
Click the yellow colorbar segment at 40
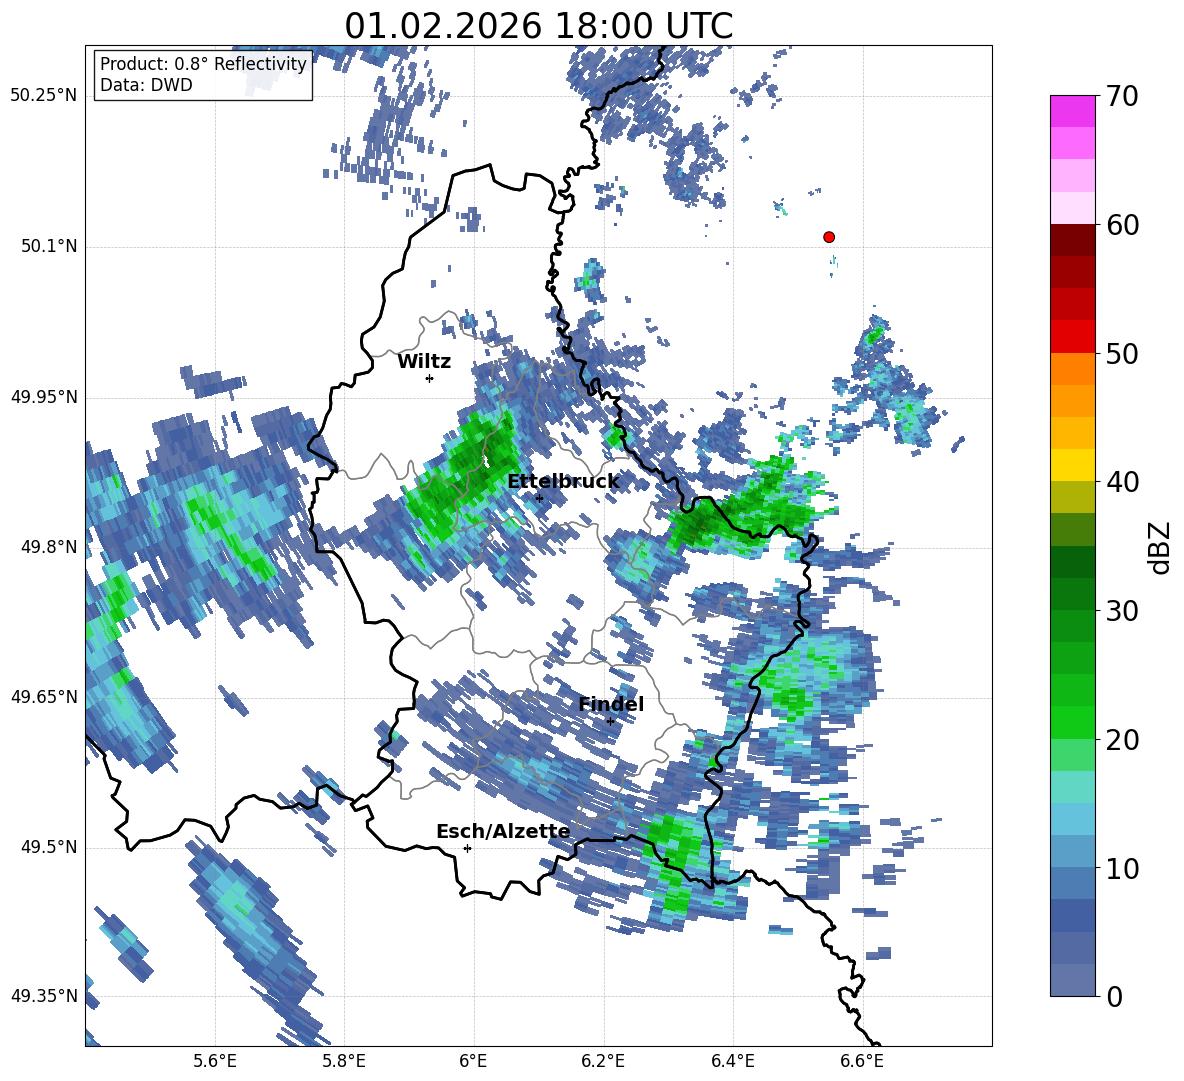coord(1072,465)
